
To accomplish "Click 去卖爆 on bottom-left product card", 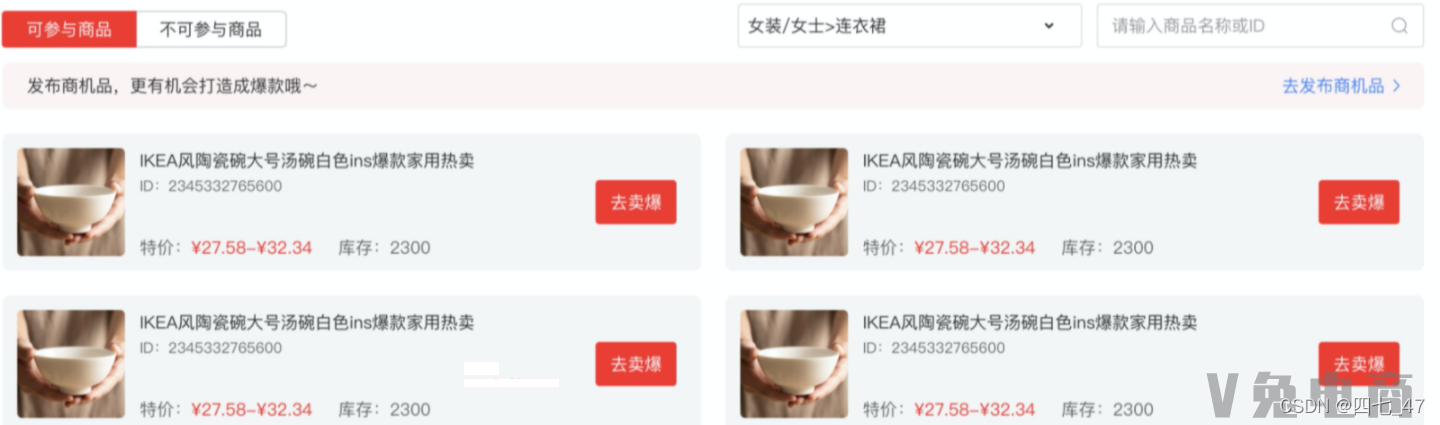I will pyautogui.click(x=636, y=364).
